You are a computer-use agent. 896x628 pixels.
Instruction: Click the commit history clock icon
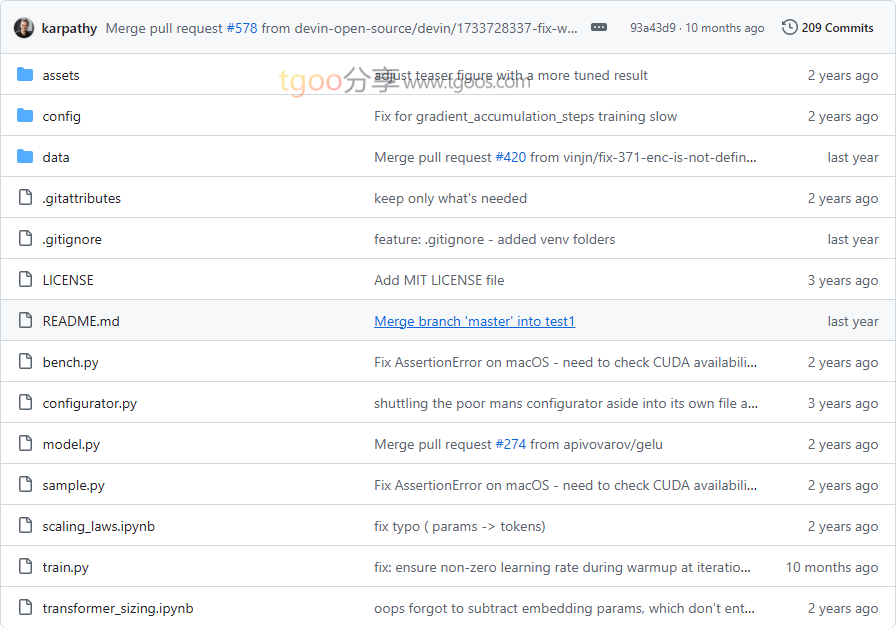(790, 28)
